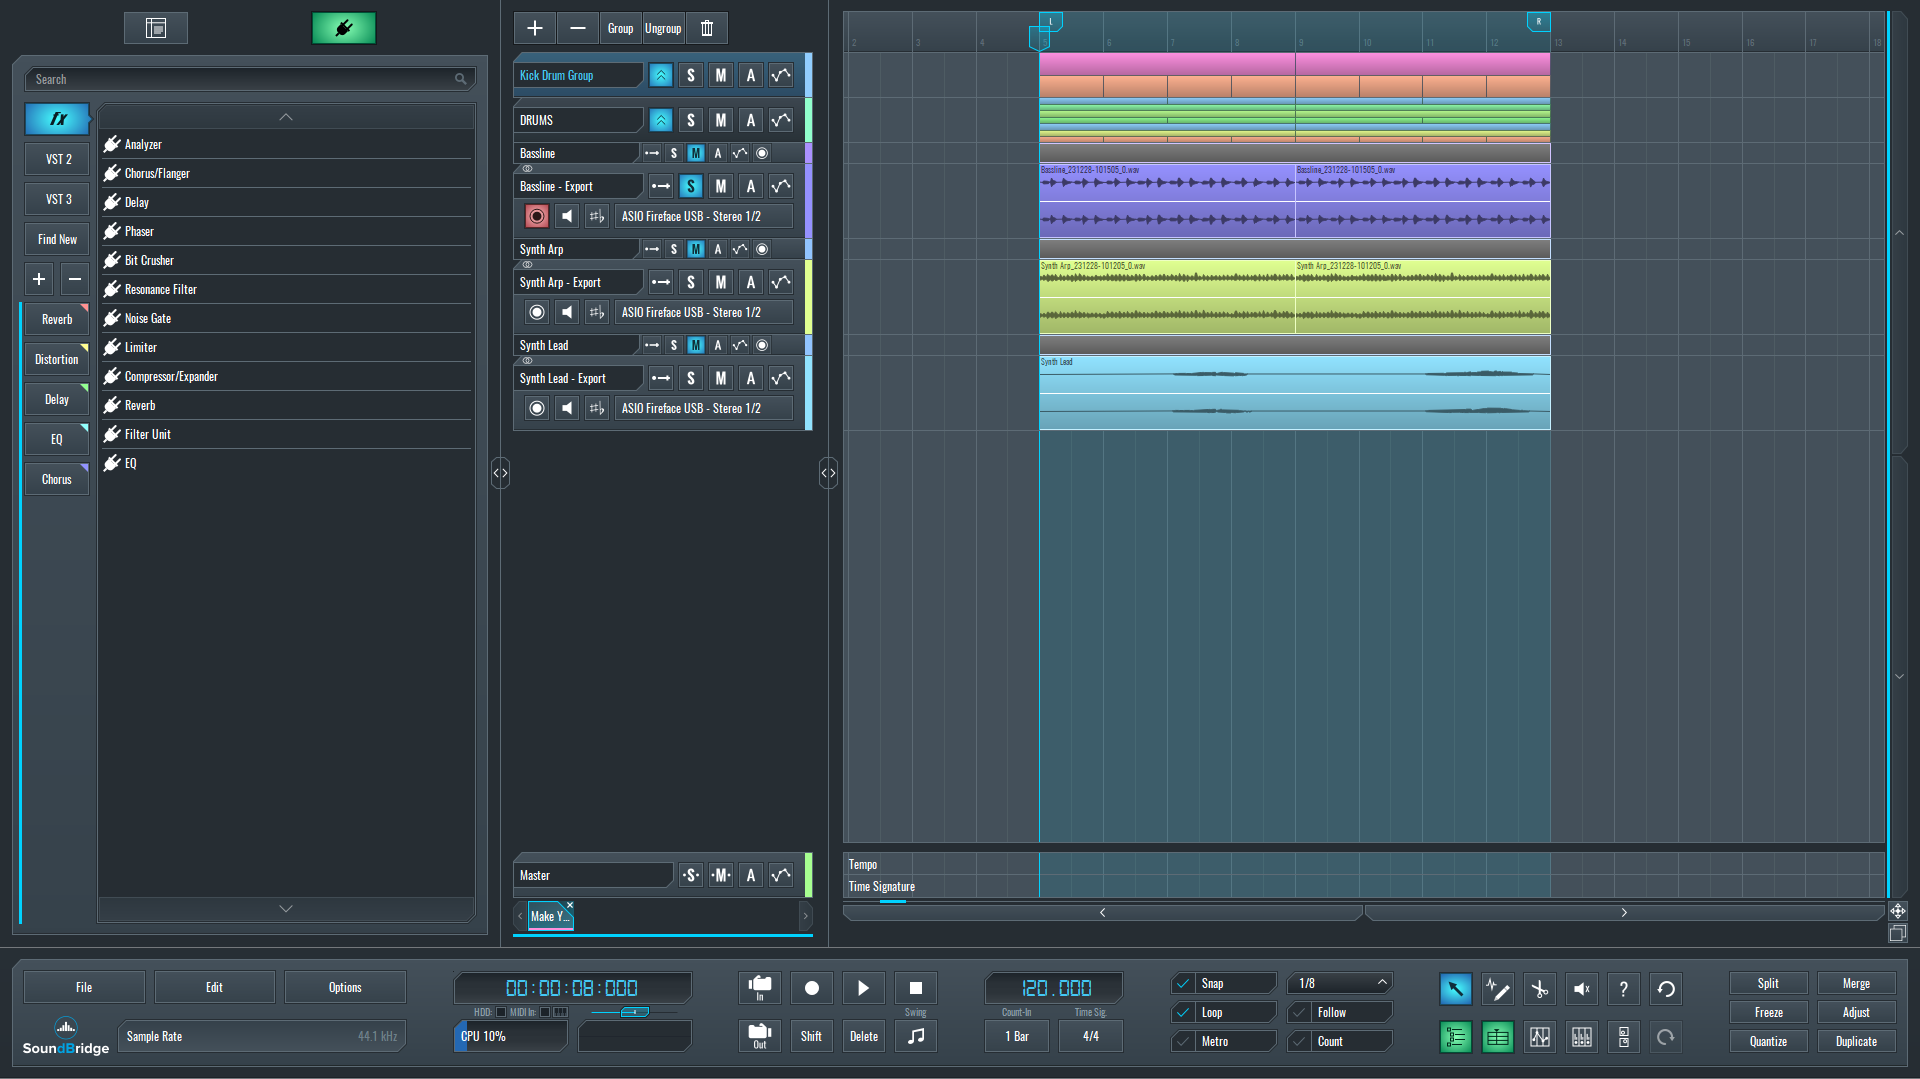Toggle monitor speaker on Bassline - Export
This screenshot has width=1920, height=1079.
(x=567, y=216)
